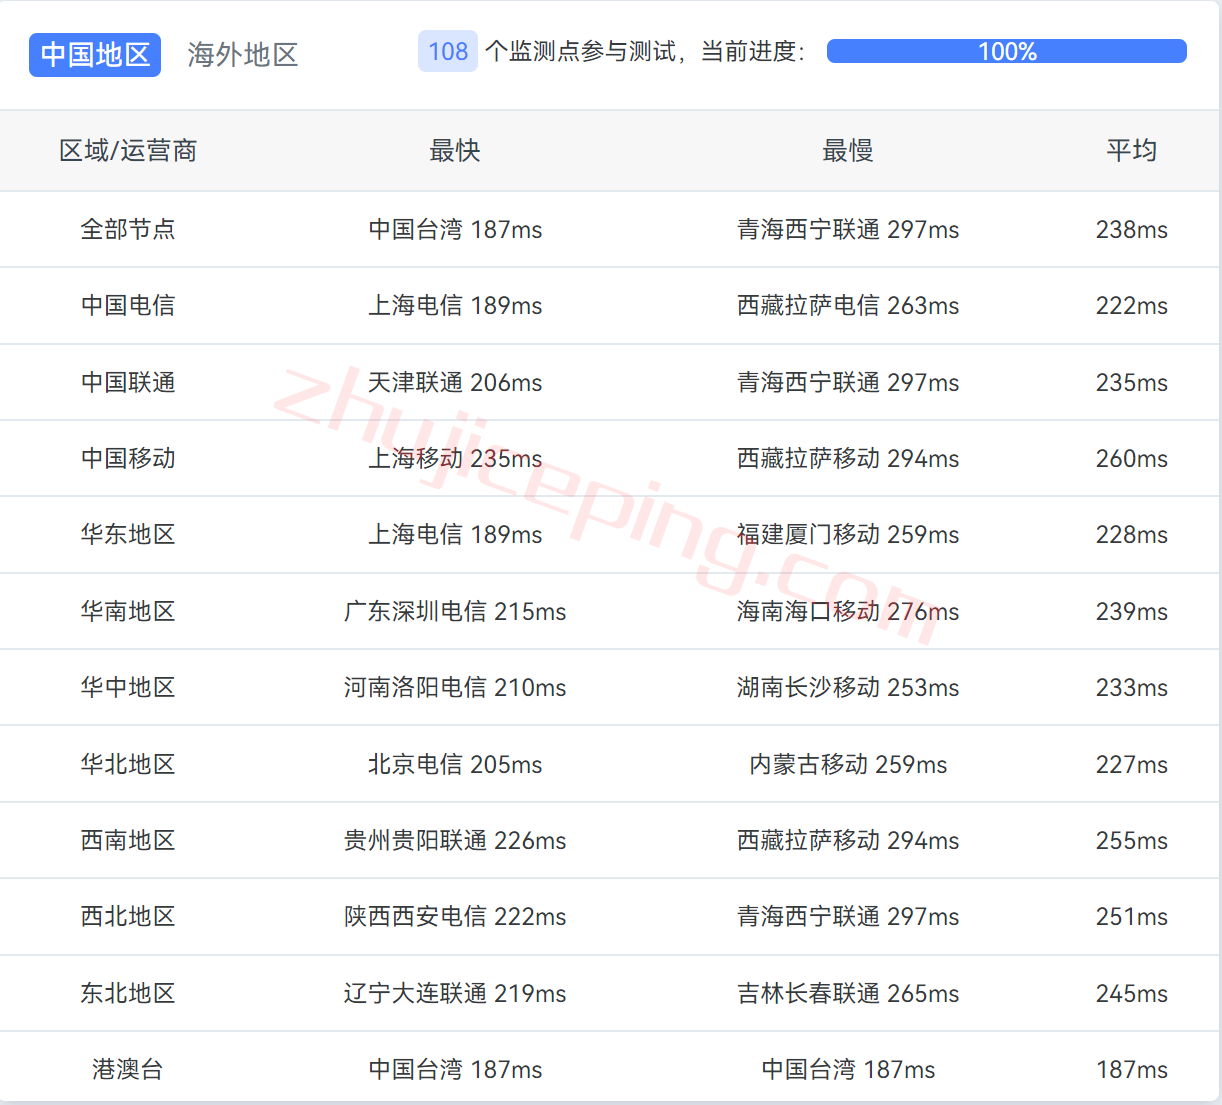Click the 108 monitoring points counter
Screen dimensions: 1222x1105
pos(447,51)
